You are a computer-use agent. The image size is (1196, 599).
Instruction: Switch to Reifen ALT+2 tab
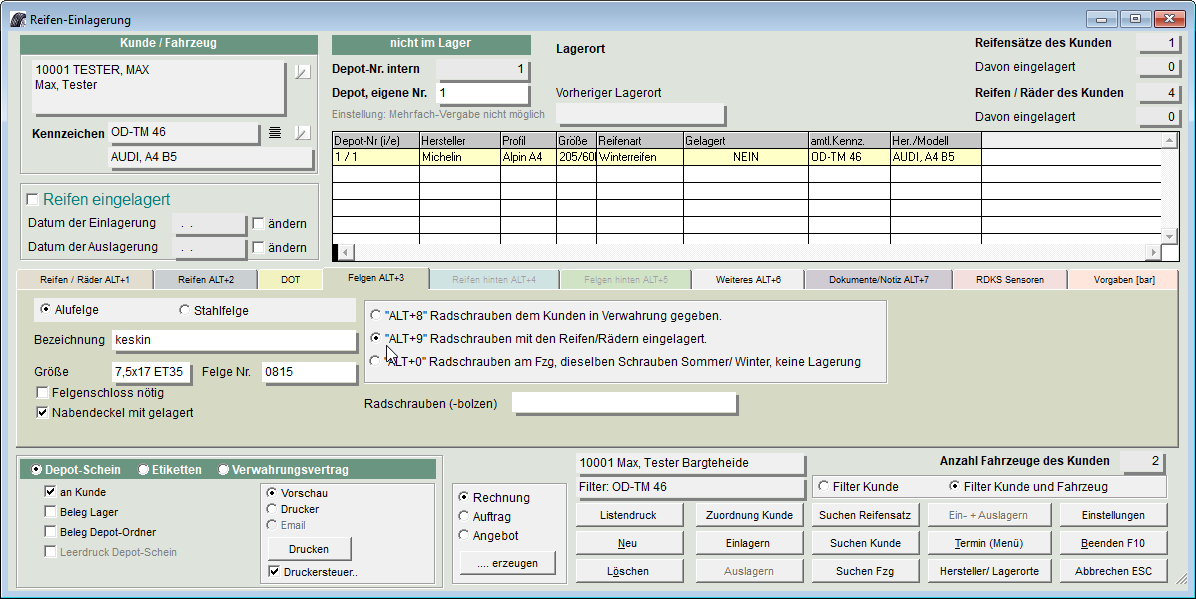[206, 280]
